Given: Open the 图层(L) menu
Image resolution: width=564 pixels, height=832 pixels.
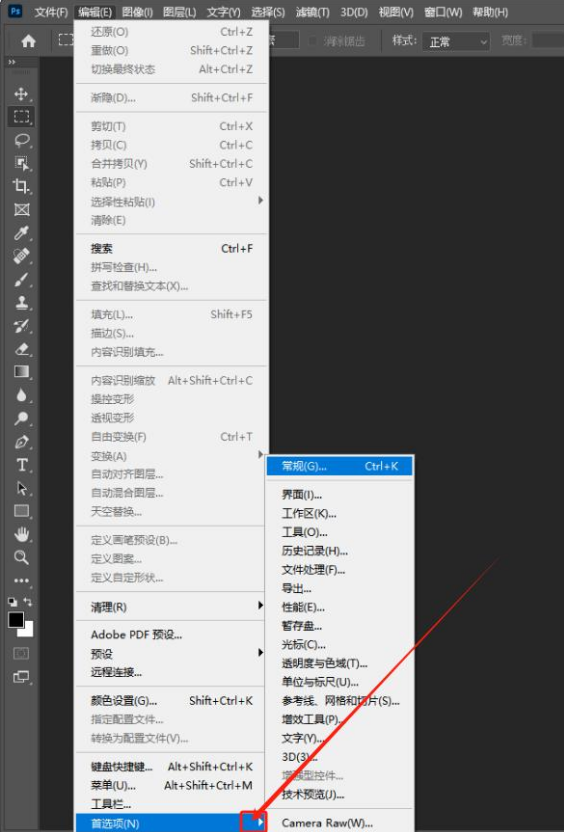Looking at the screenshot, I should pyautogui.click(x=179, y=12).
